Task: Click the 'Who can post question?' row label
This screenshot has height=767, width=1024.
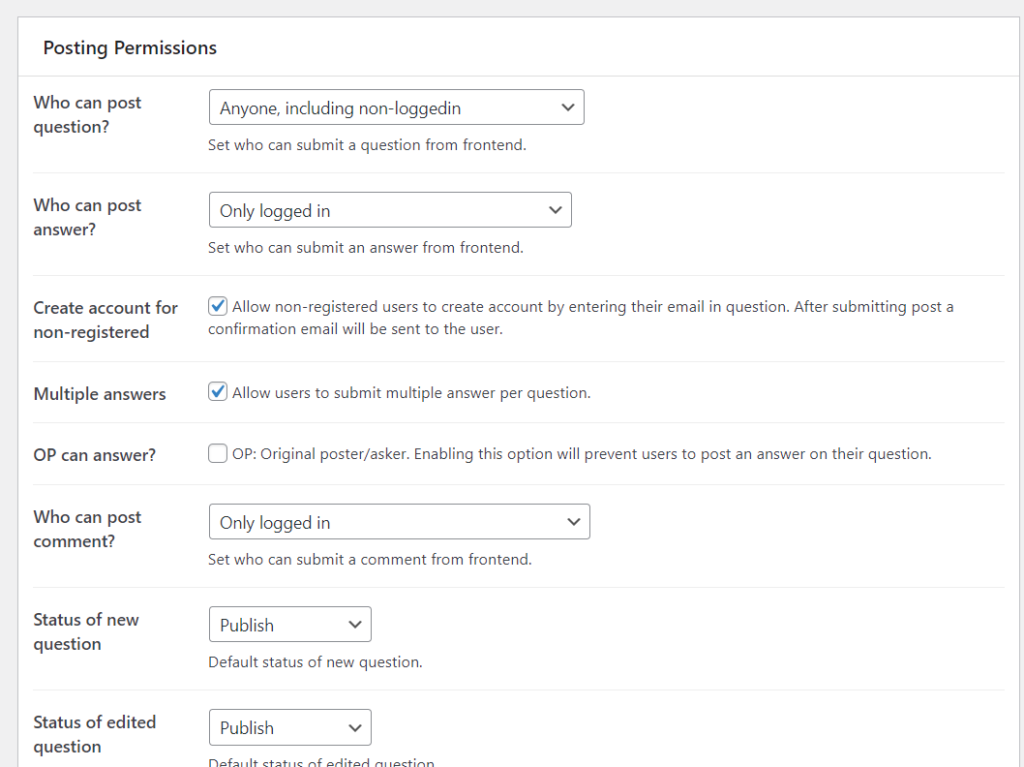Action: pyautogui.click(x=87, y=115)
